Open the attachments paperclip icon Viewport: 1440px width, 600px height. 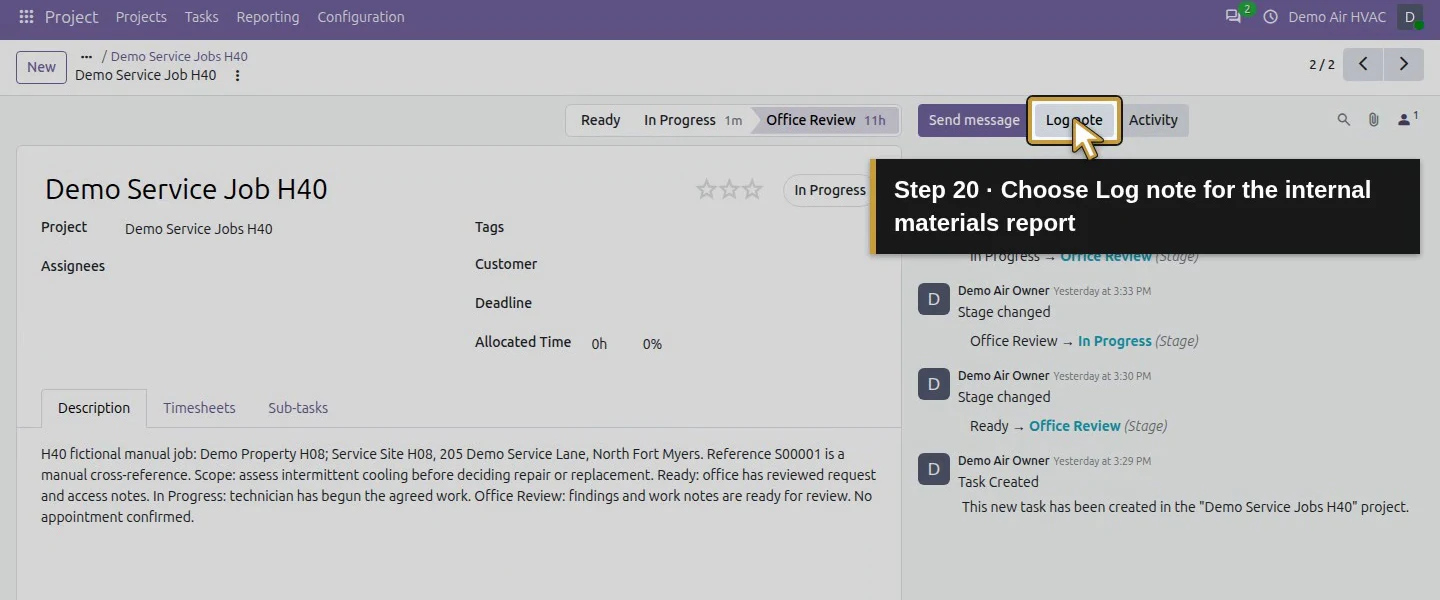click(x=1374, y=120)
